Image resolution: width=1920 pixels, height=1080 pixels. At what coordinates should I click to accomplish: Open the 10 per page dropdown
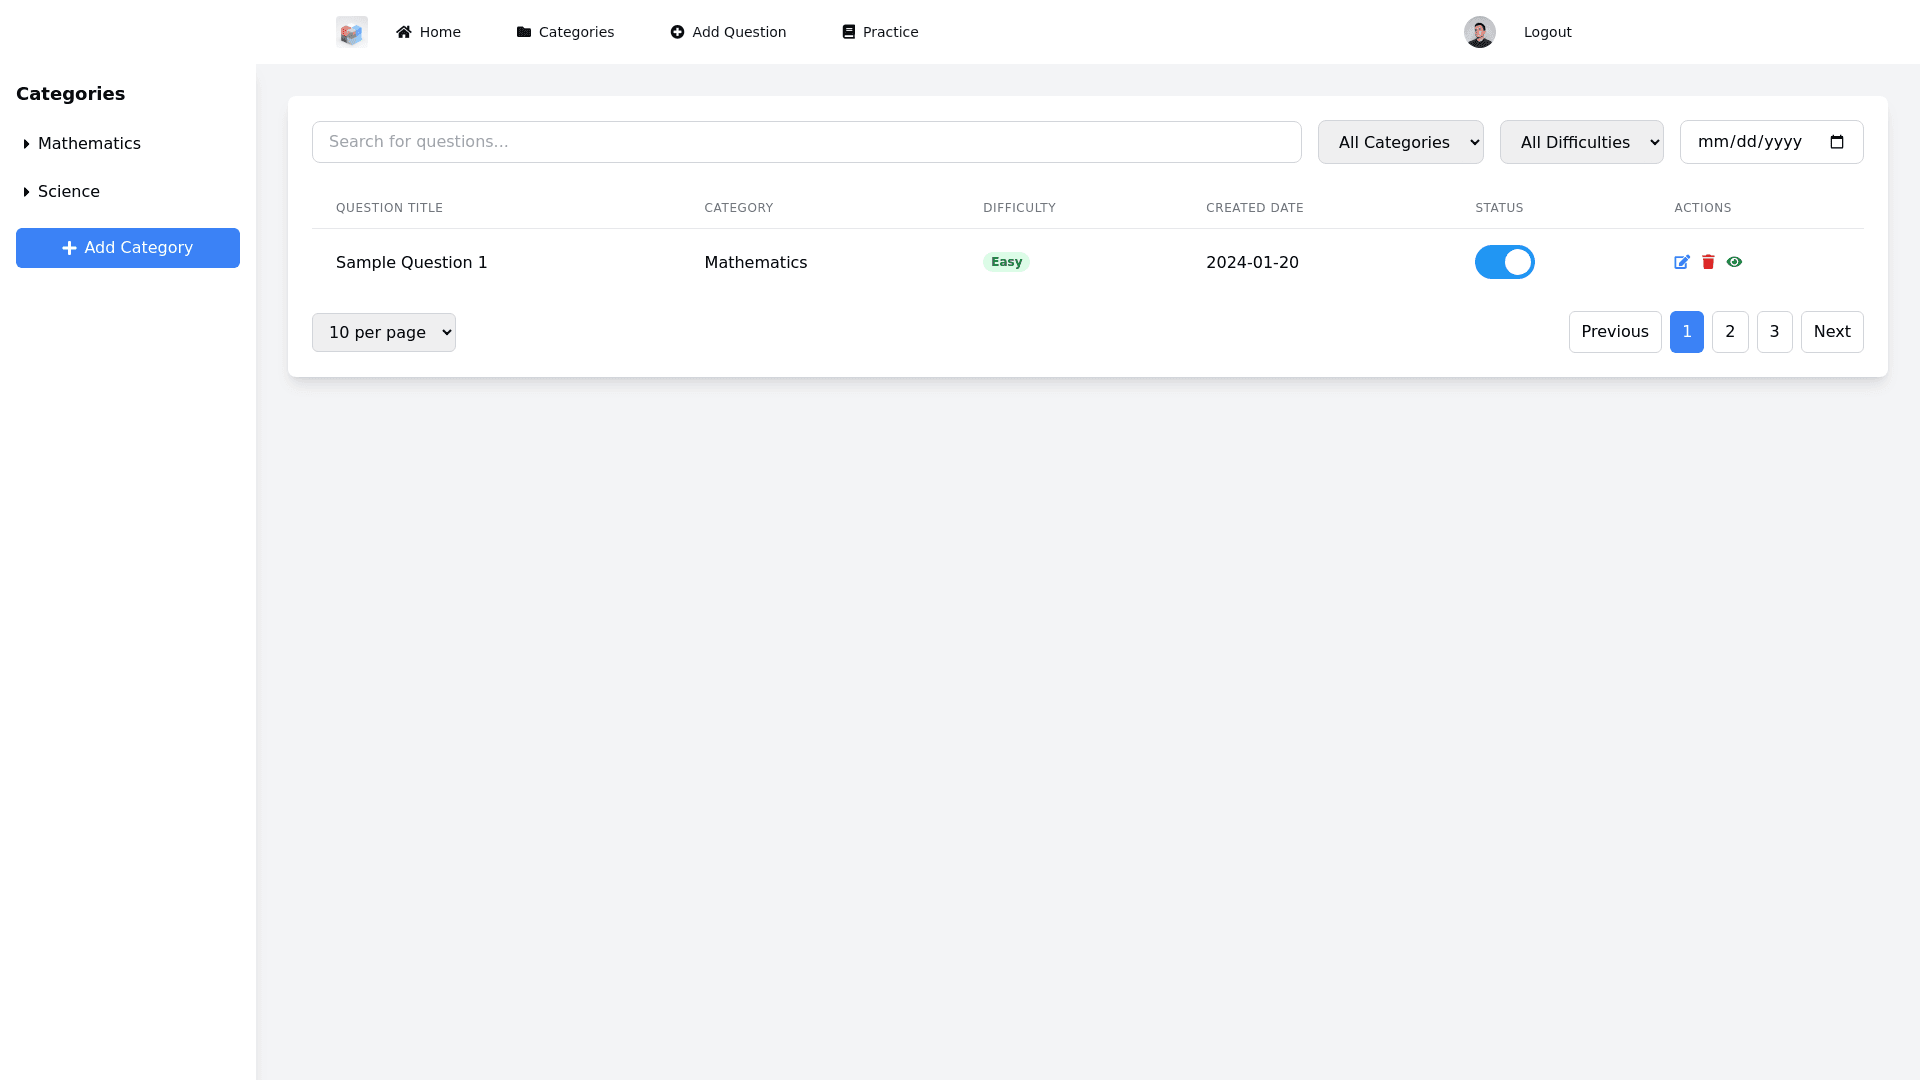383,332
